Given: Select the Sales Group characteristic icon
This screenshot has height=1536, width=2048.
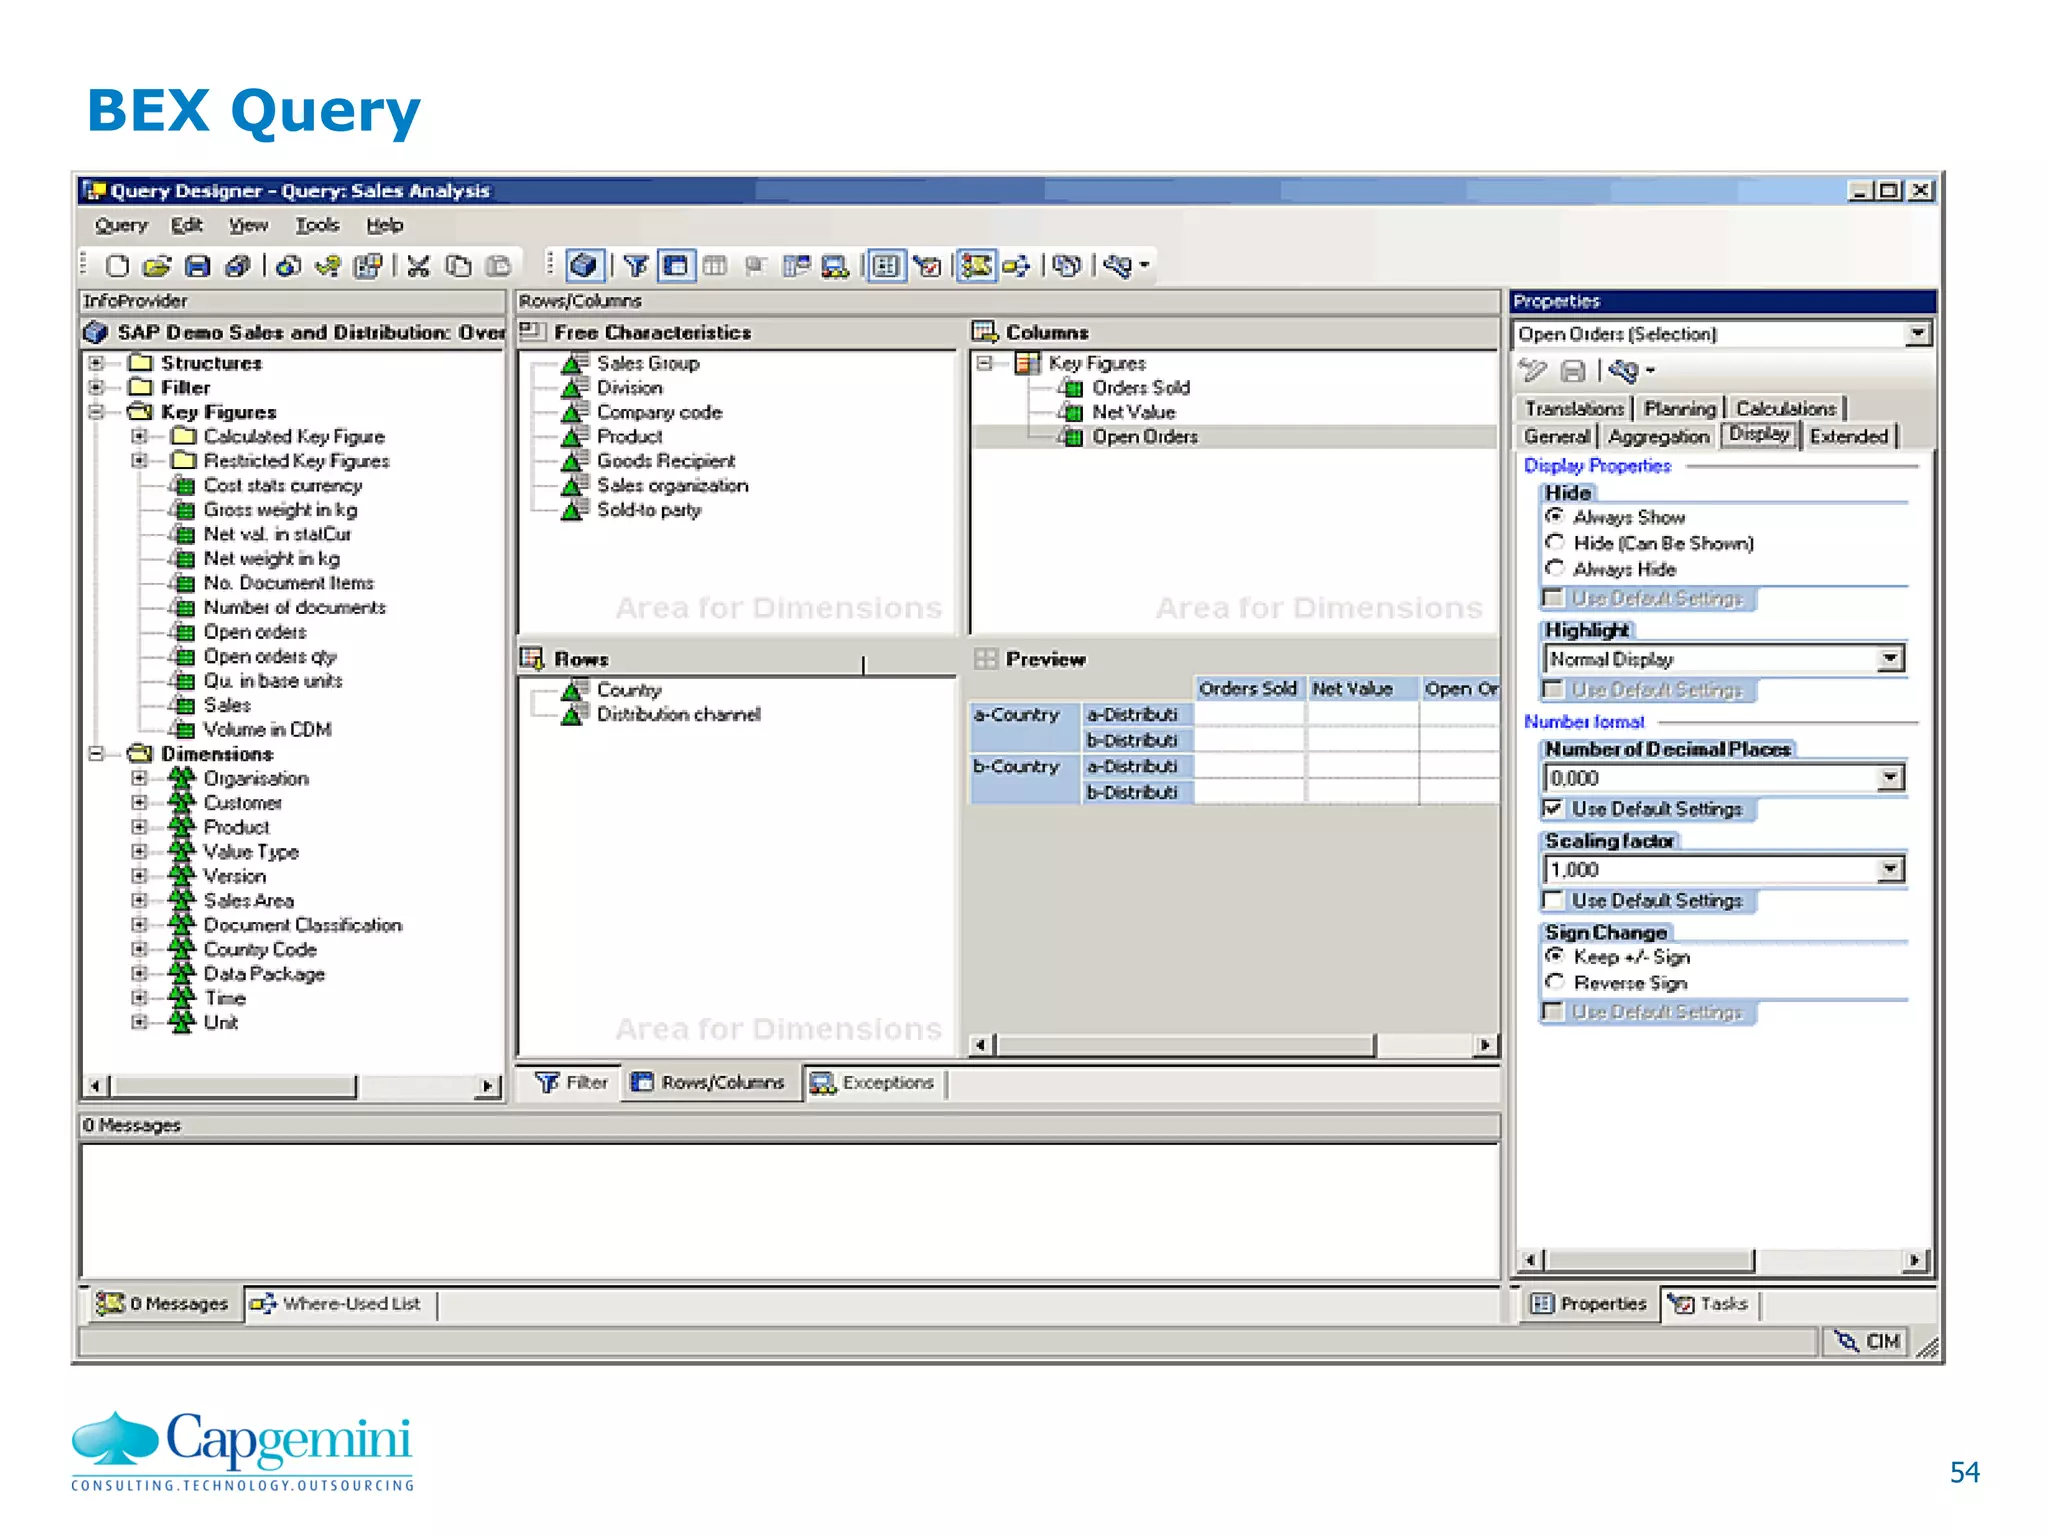Looking at the screenshot, I should (x=574, y=363).
